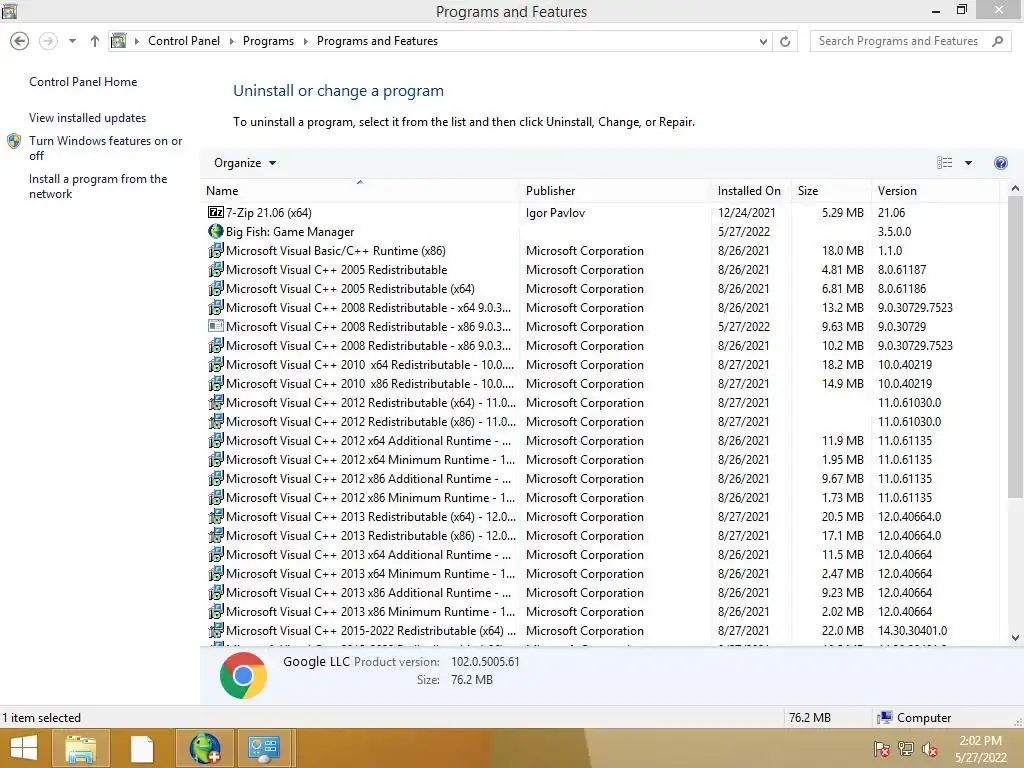Select Visual C++ 2010 x86 Redistributable row
Screen dimensions: 1024x768
click(x=601, y=383)
